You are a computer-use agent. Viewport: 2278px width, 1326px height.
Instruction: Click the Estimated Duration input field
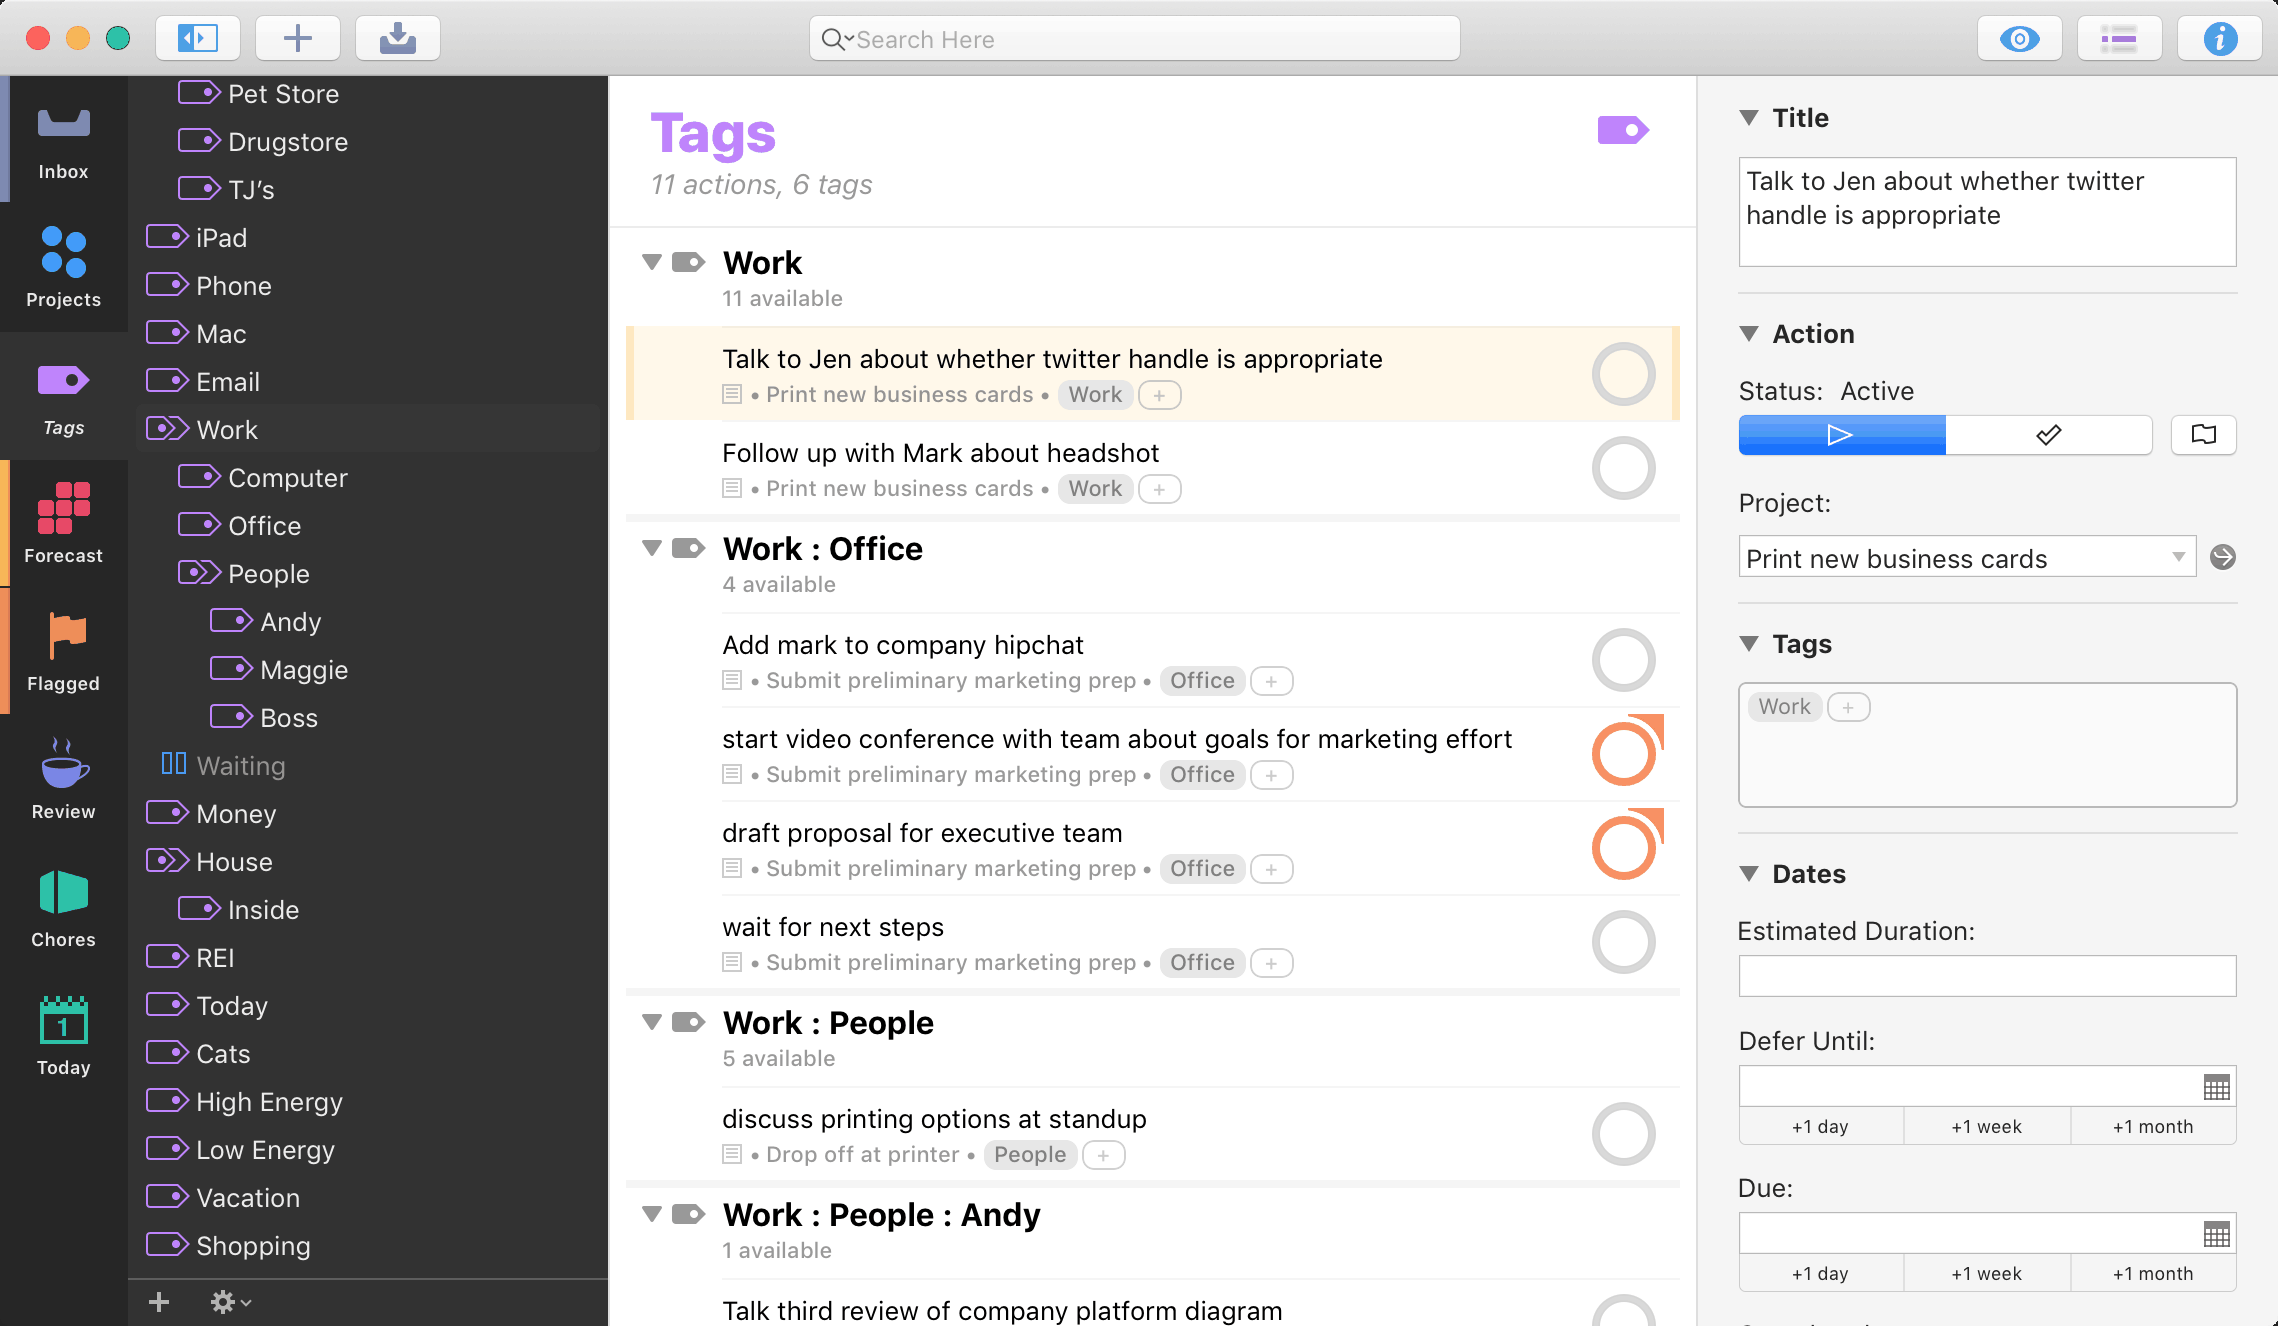1988,977
